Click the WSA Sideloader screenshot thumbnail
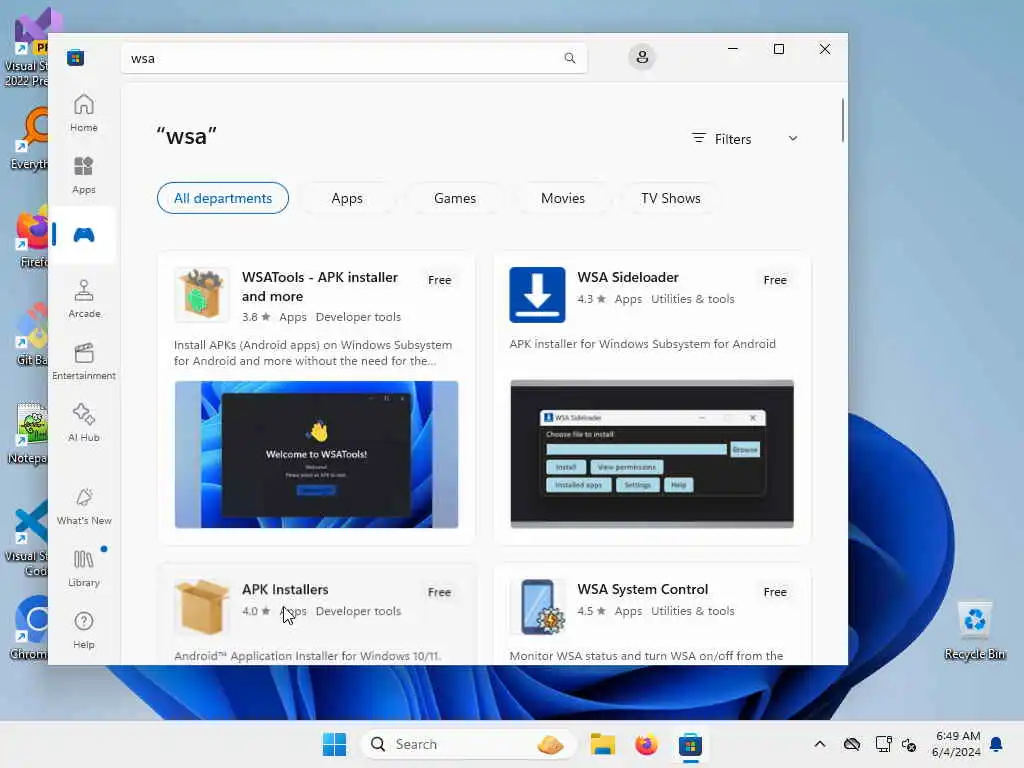The height and width of the screenshot is (768, 1024). coord(652,454)
